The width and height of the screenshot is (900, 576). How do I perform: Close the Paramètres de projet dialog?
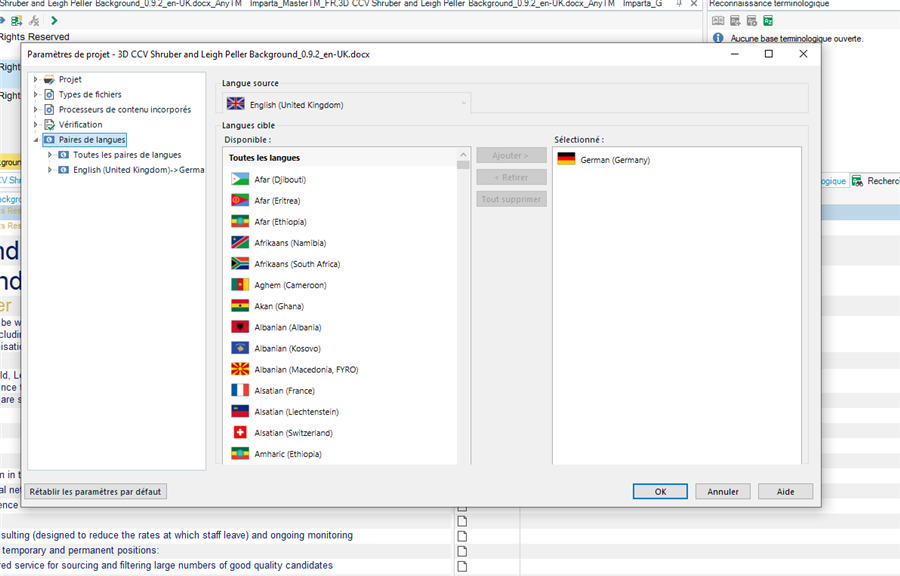[x=803, y=54]
